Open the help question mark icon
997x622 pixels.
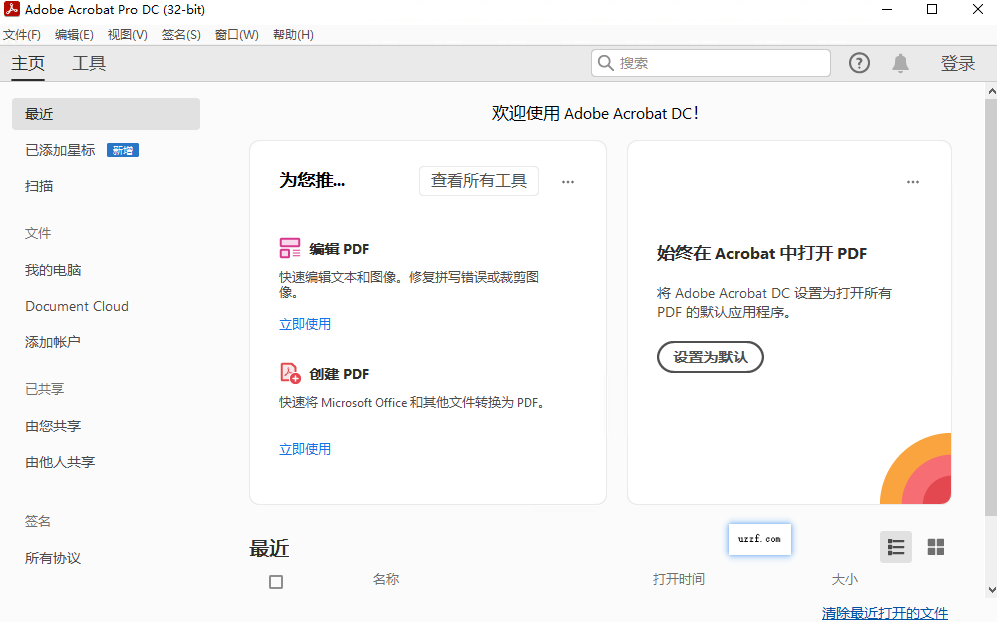pos(858,62)
